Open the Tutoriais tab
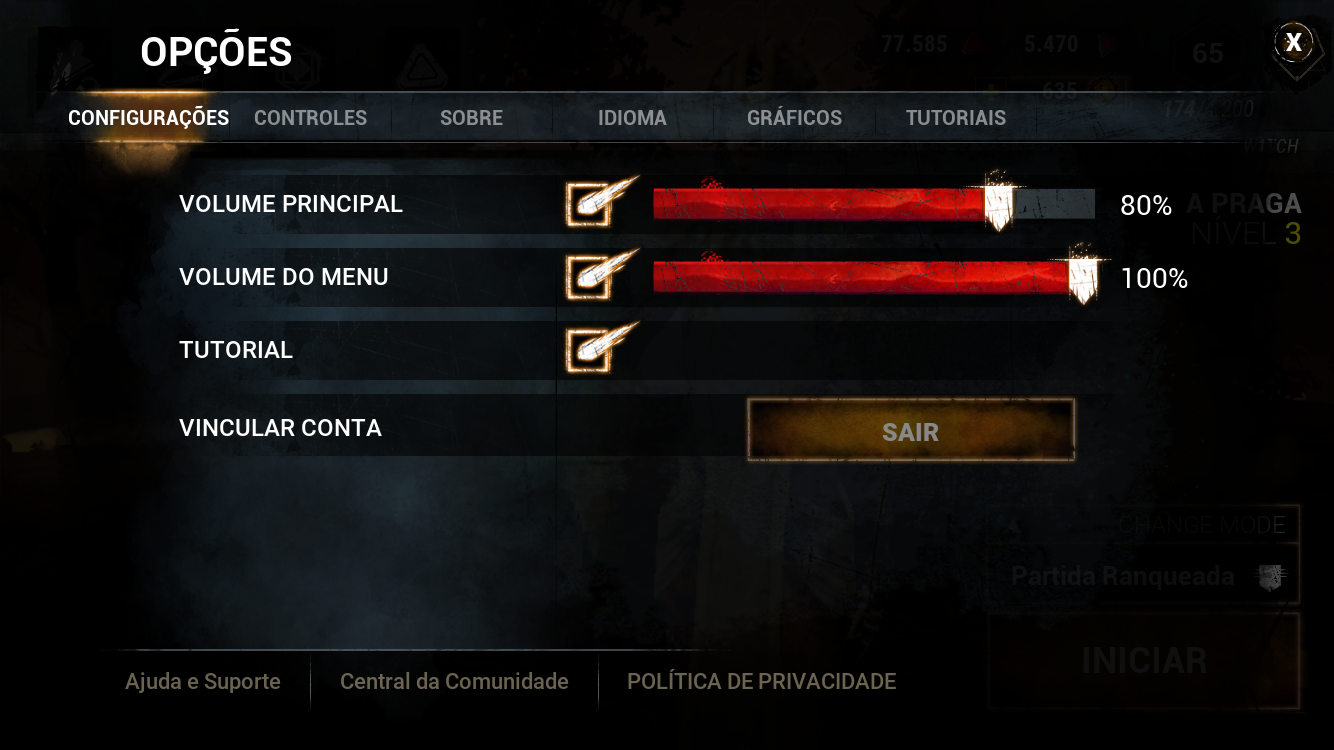 (x=955, y=118)
